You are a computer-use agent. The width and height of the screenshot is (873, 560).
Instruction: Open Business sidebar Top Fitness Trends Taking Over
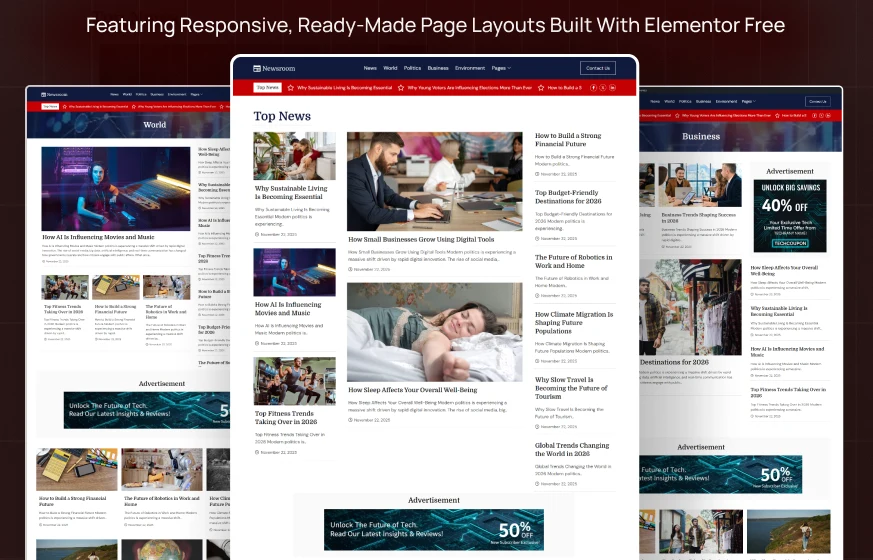click(788, 392)
